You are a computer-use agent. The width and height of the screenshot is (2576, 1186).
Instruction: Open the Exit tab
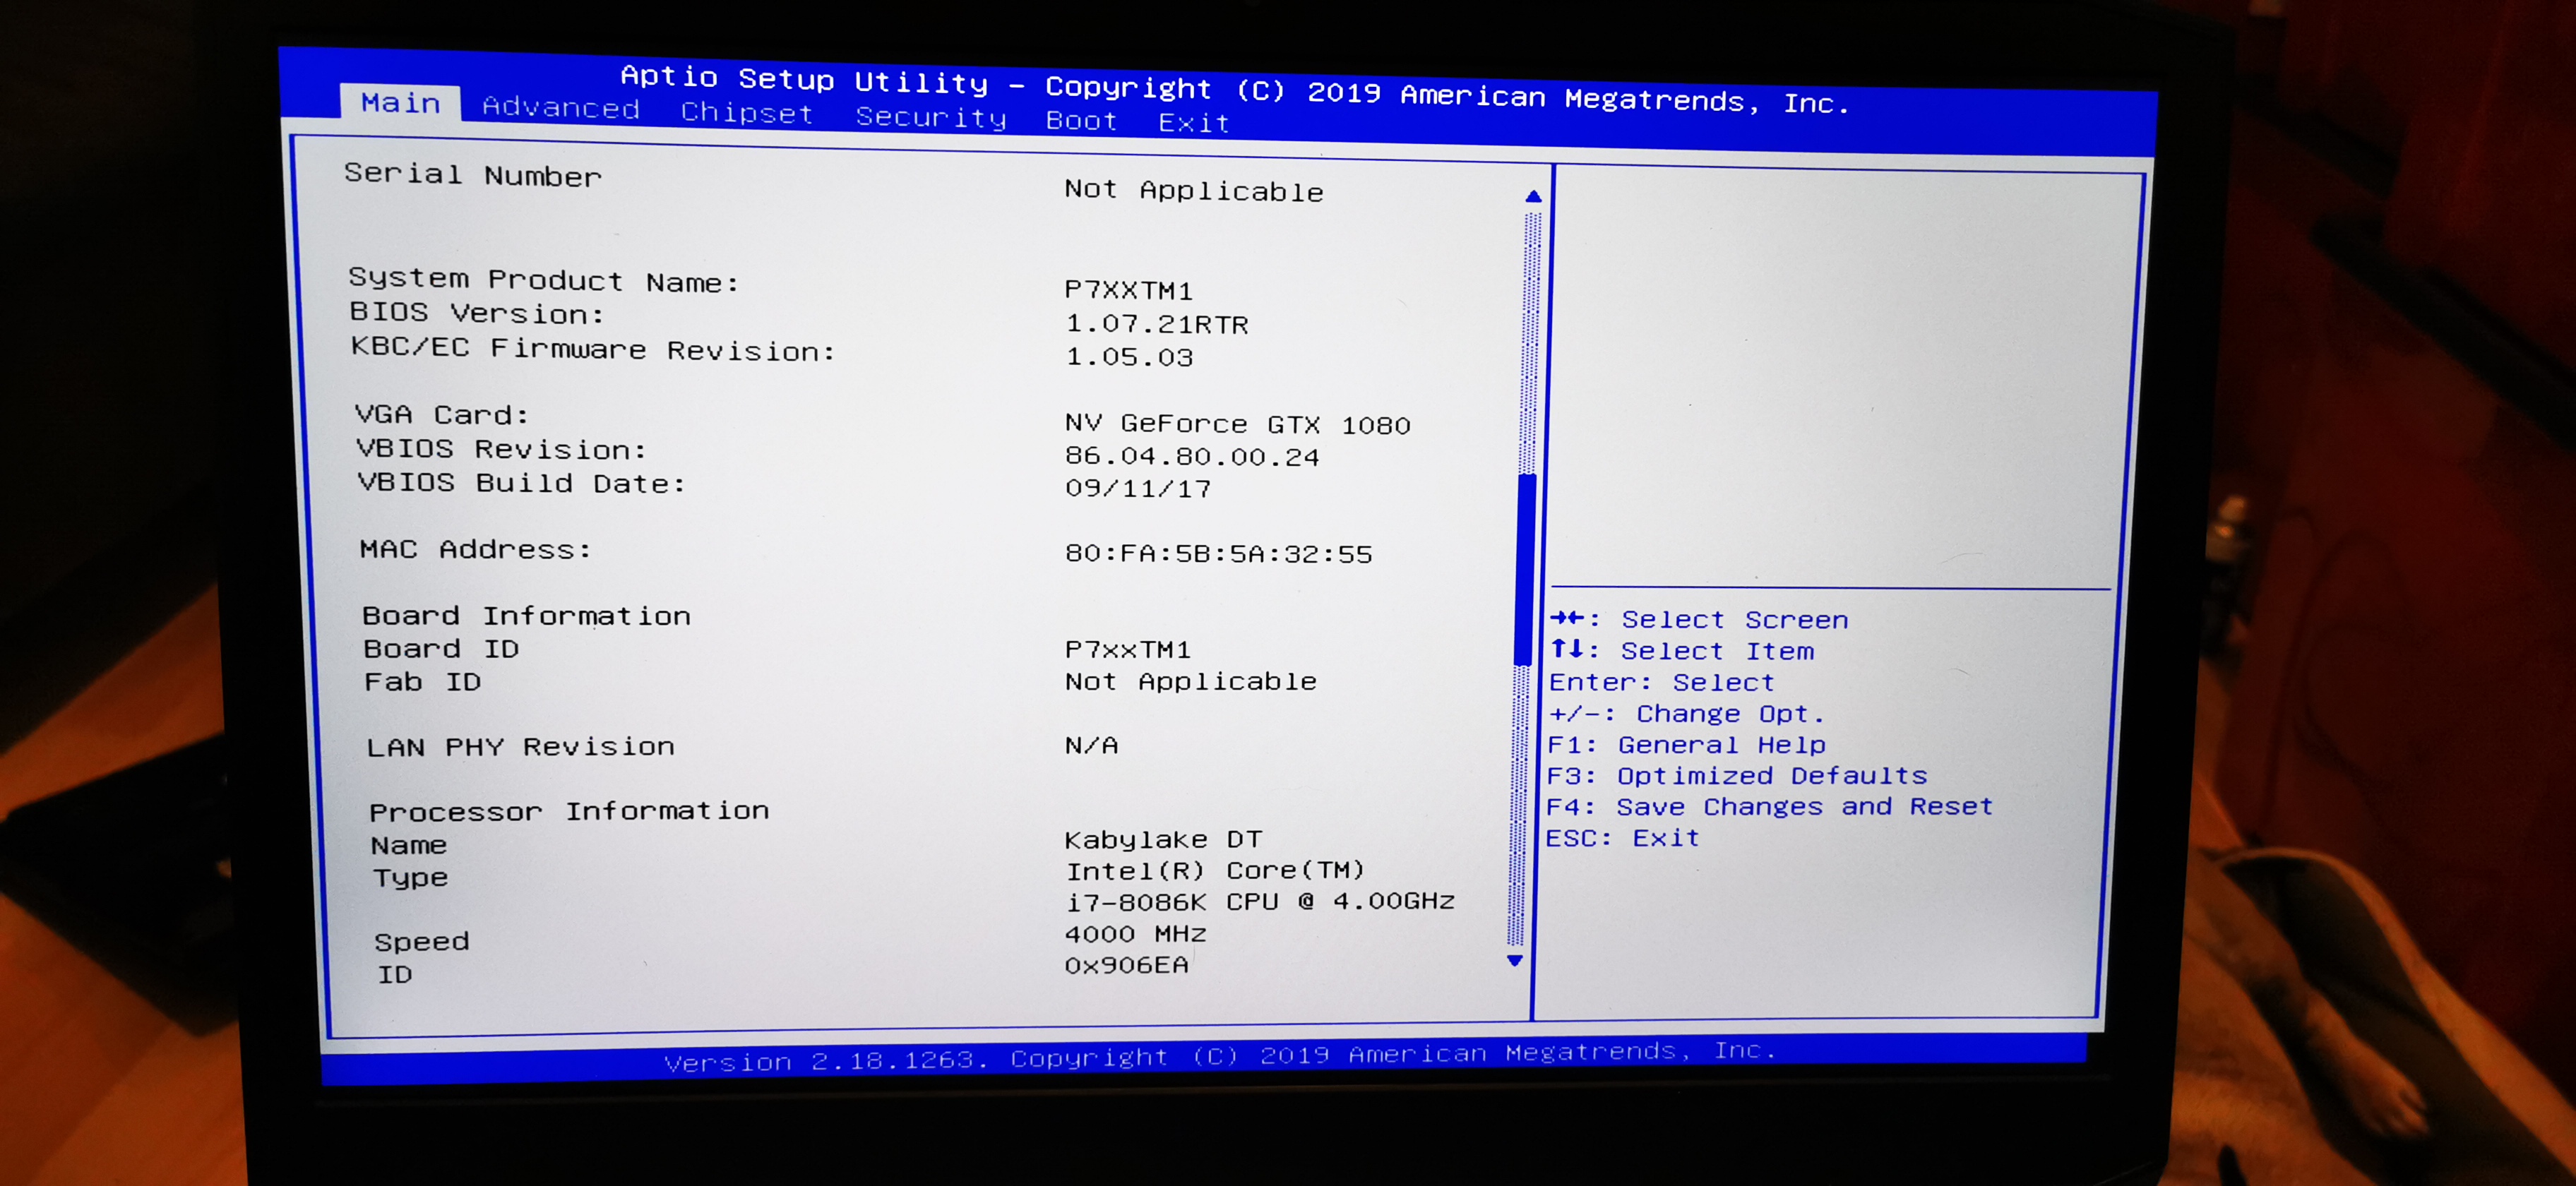coord(1193,122)
